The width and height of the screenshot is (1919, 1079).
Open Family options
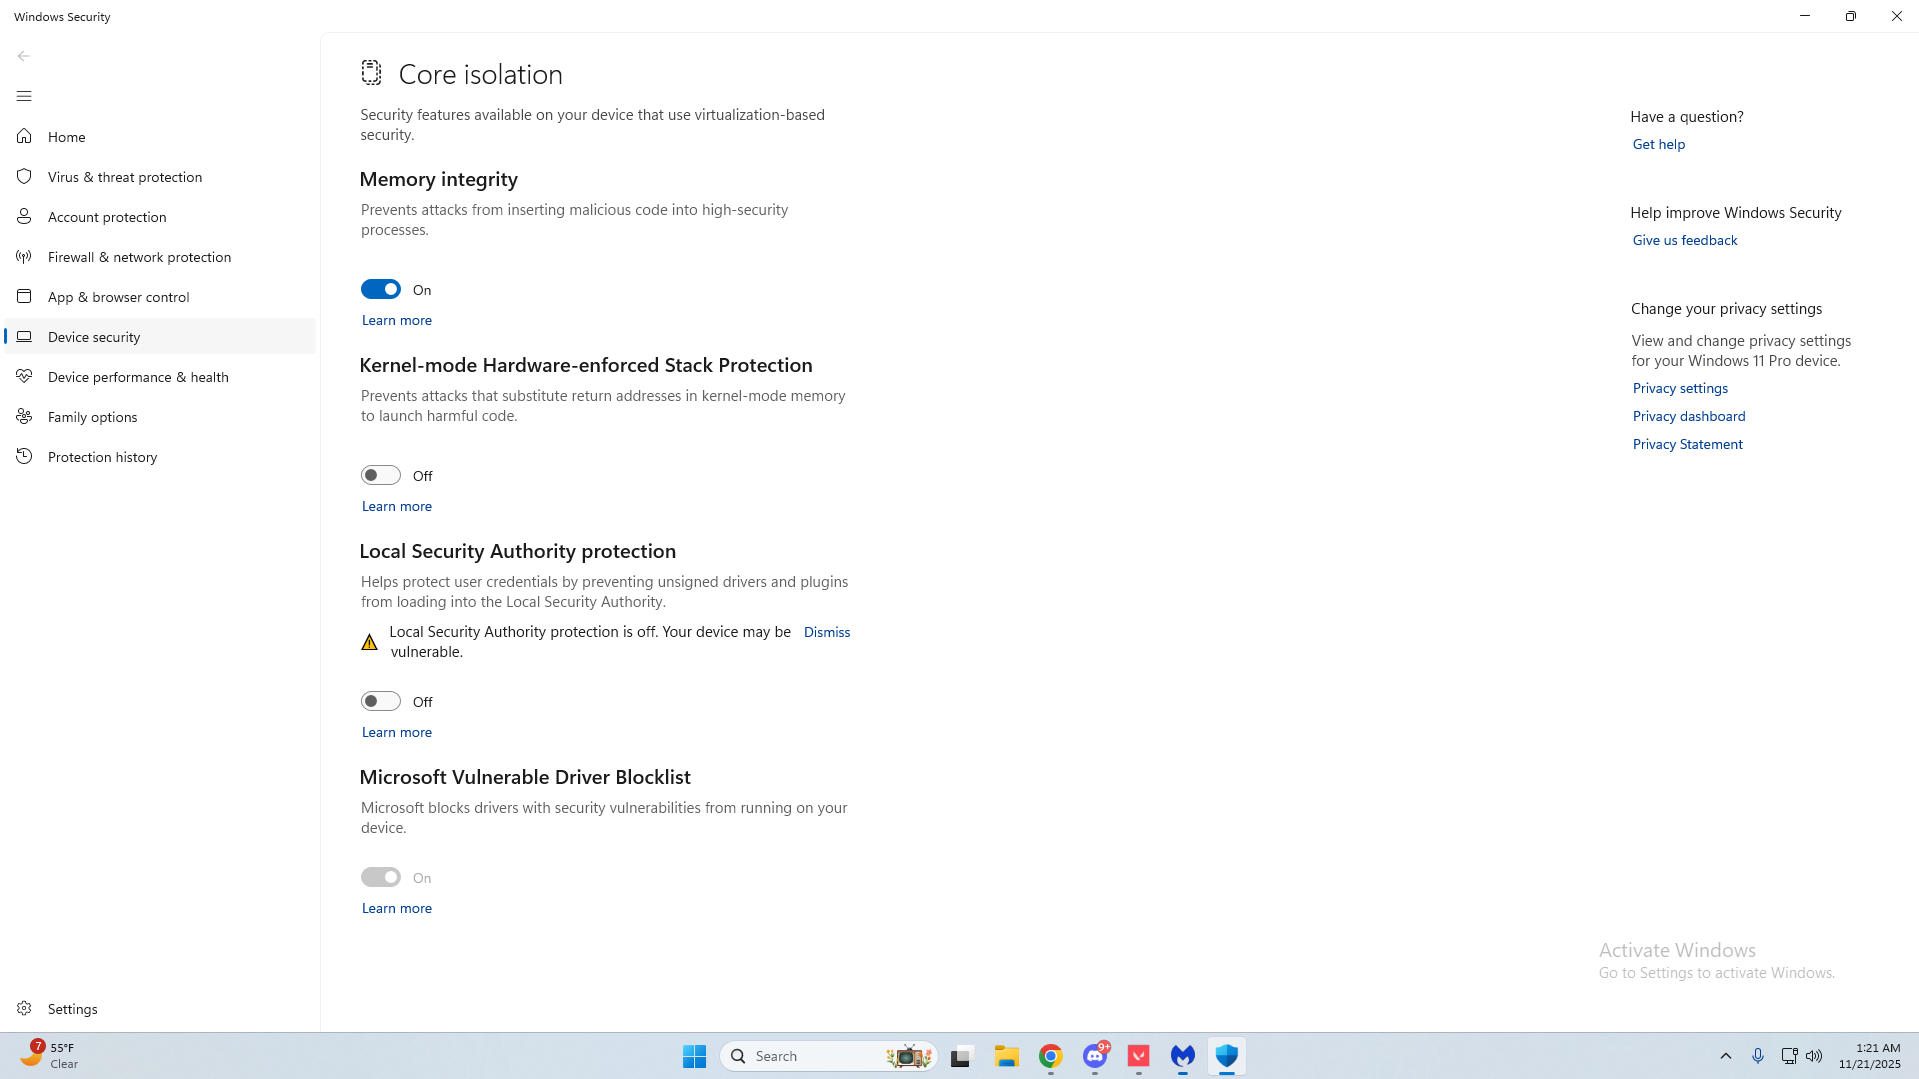click(160, 416)
